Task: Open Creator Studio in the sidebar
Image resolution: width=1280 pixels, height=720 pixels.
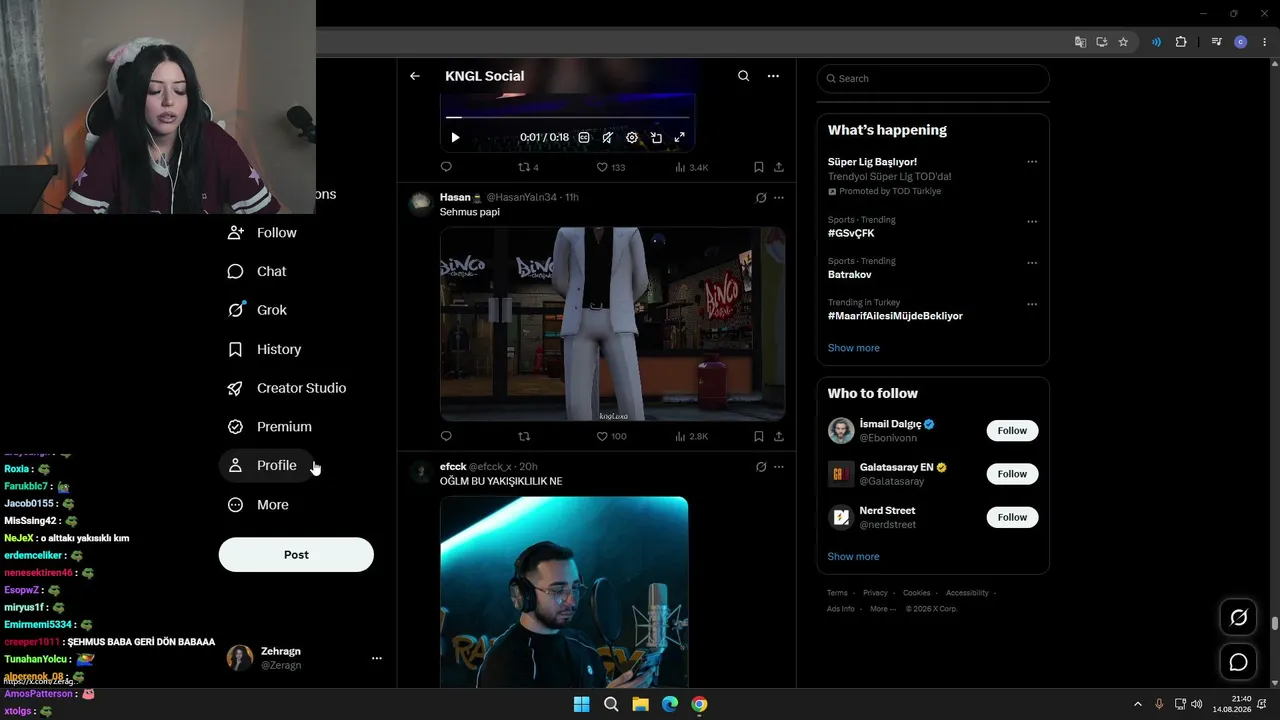Action: click(287, 388)
